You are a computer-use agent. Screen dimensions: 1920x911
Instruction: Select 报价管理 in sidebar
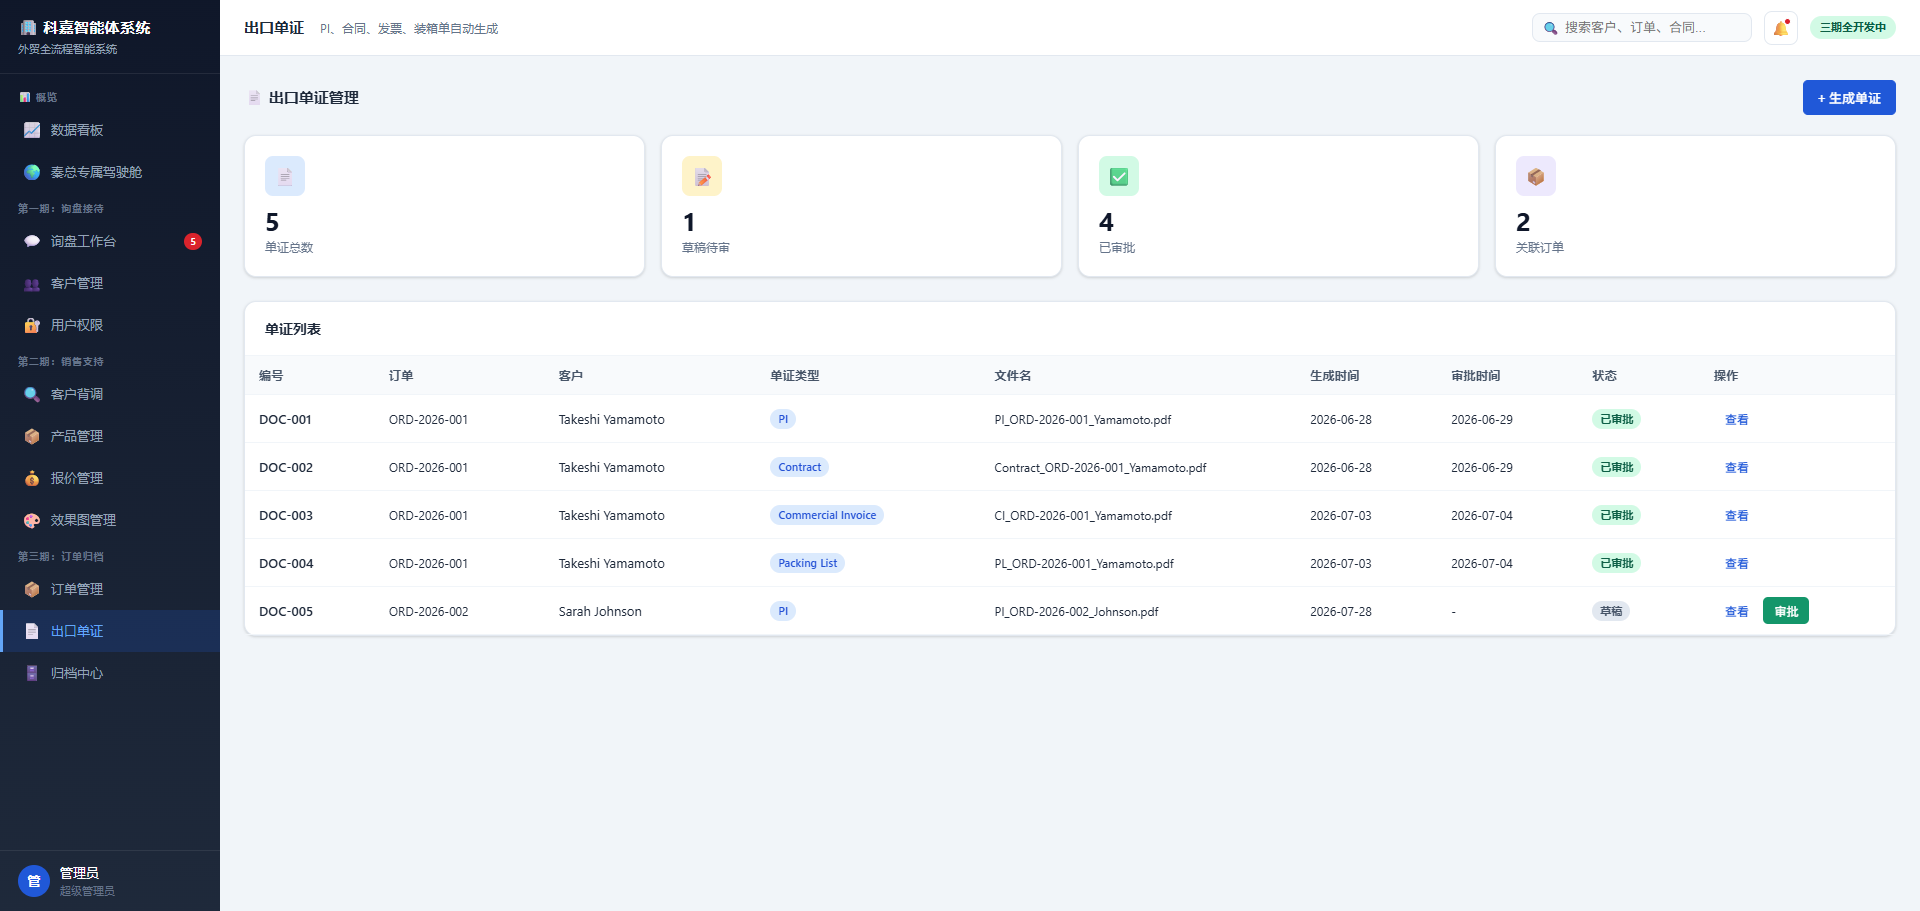click(x=110, y=478)
